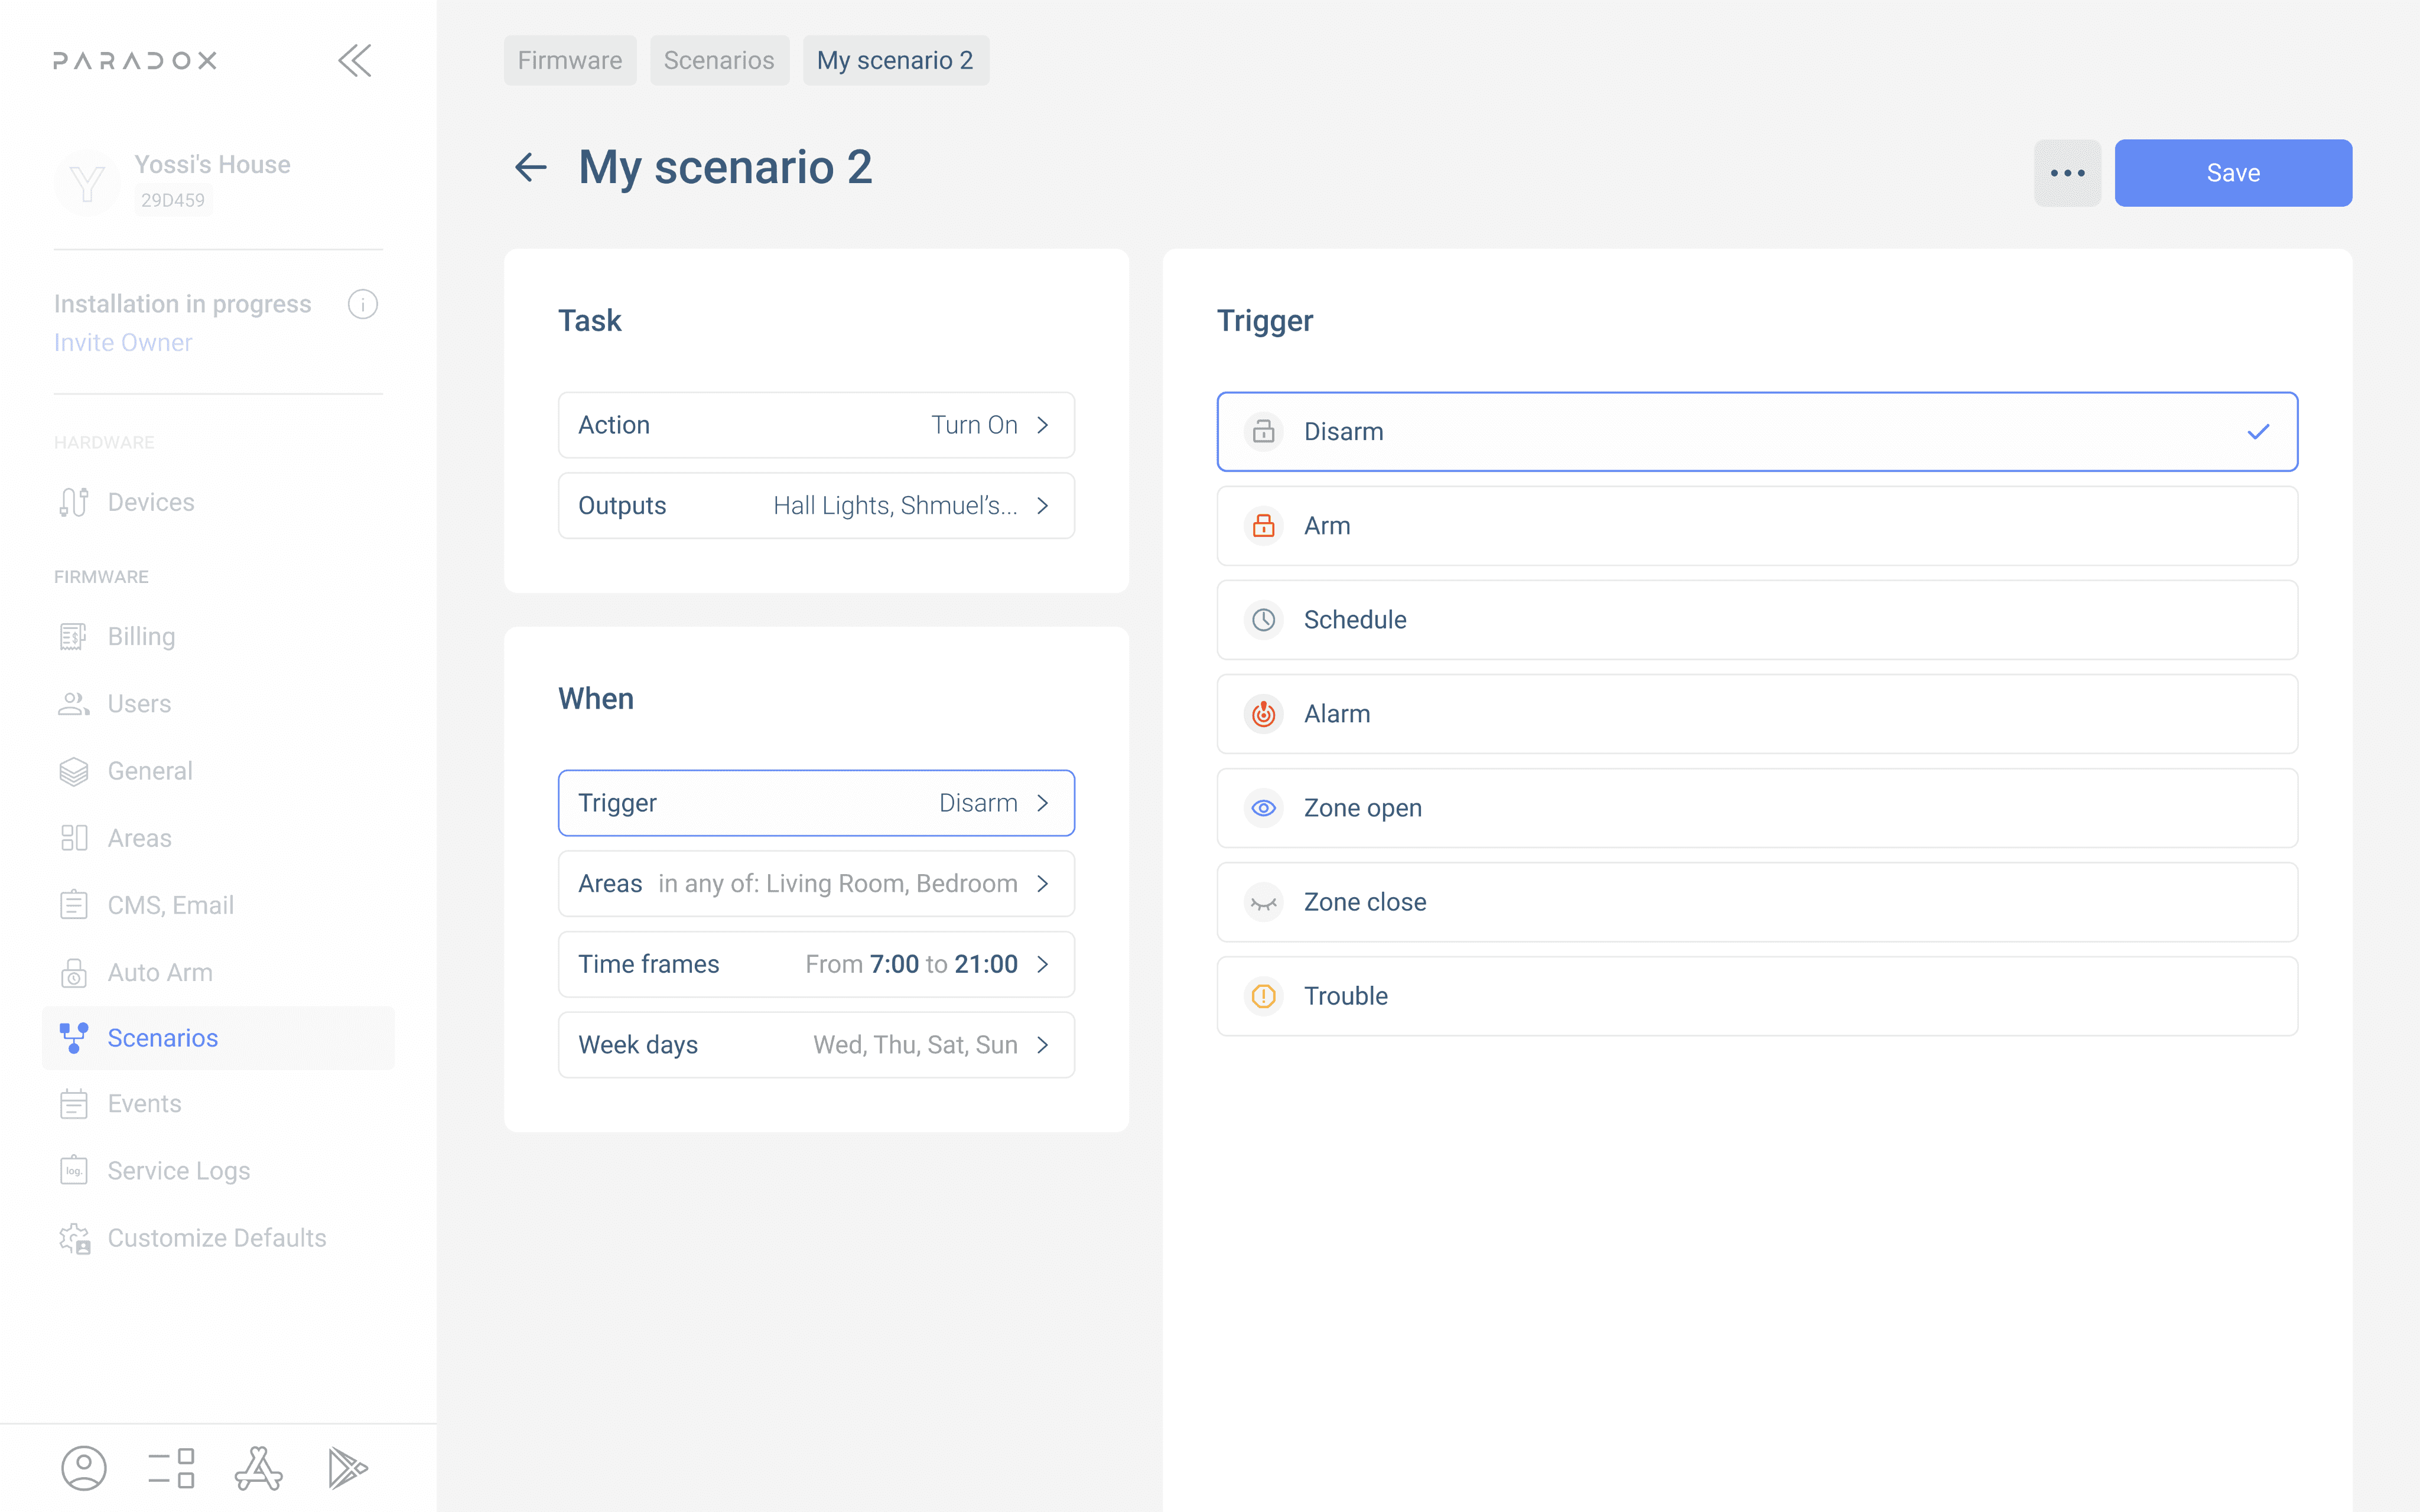
Task: Open the user profile icon at bottom
Action: (x=84, y=1468)
